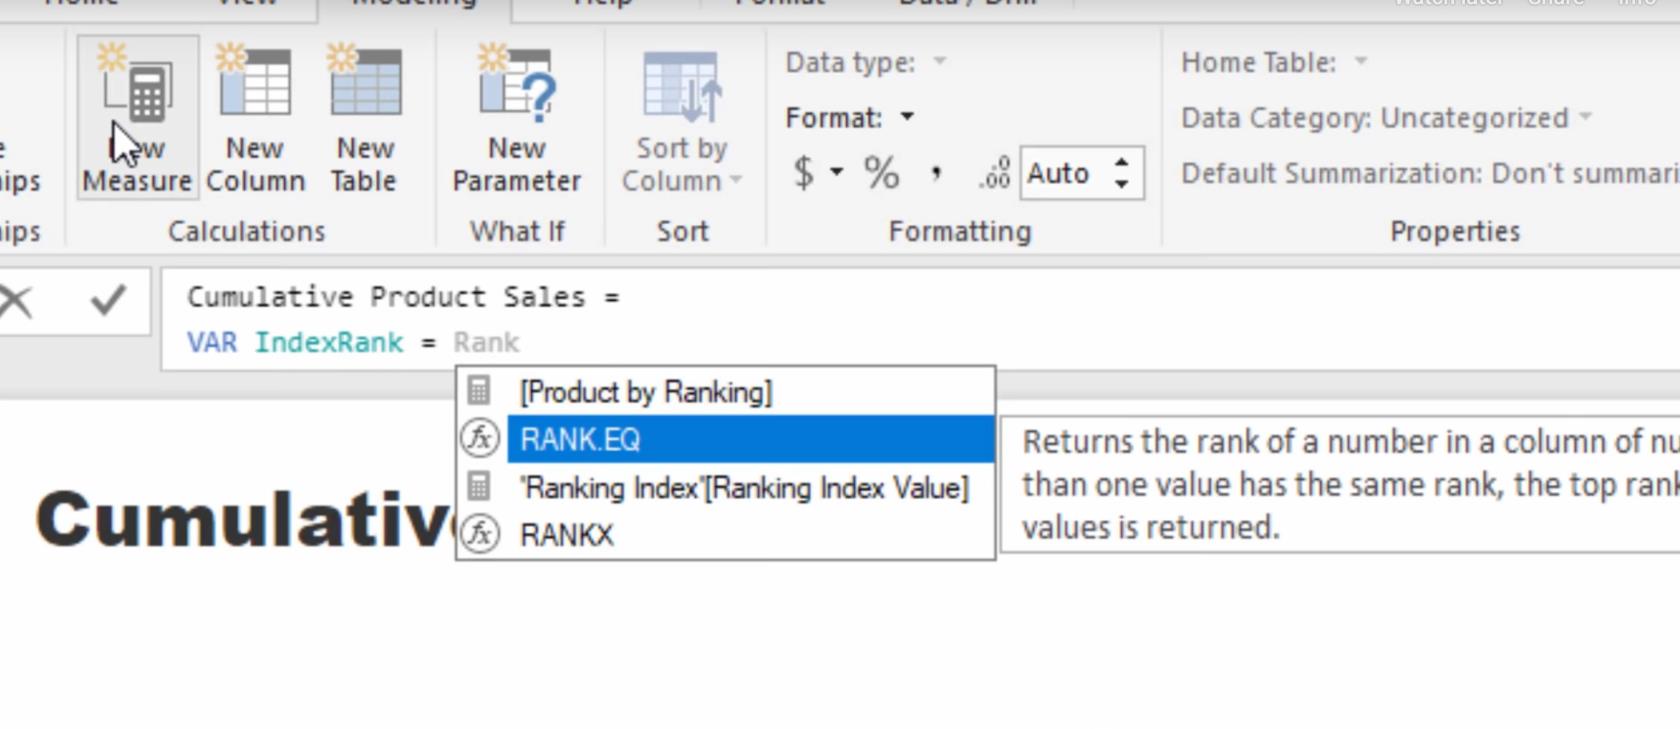Image resolution: width=1680 pixels, height=729 pixels.
Task: Click the Cumulative report title text
Action: tap(245, 519)
